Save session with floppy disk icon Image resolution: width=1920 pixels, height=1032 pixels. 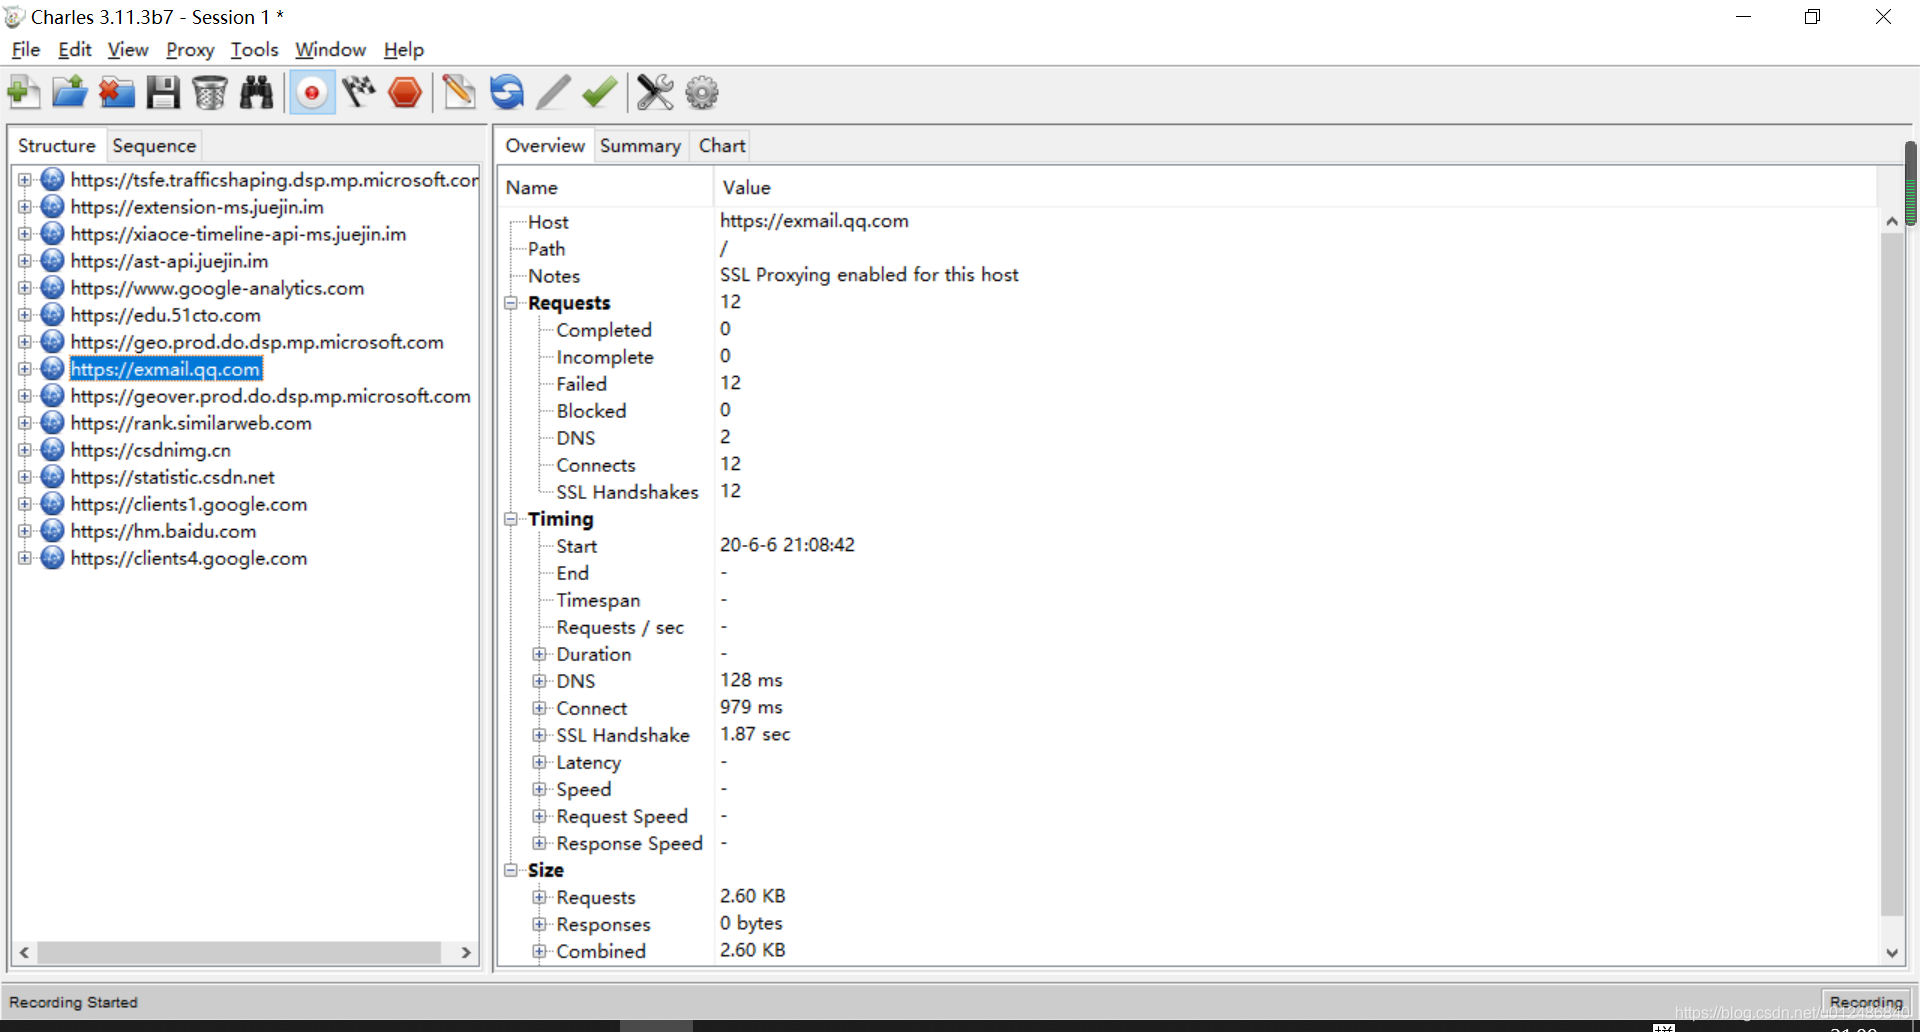point(163,93)
